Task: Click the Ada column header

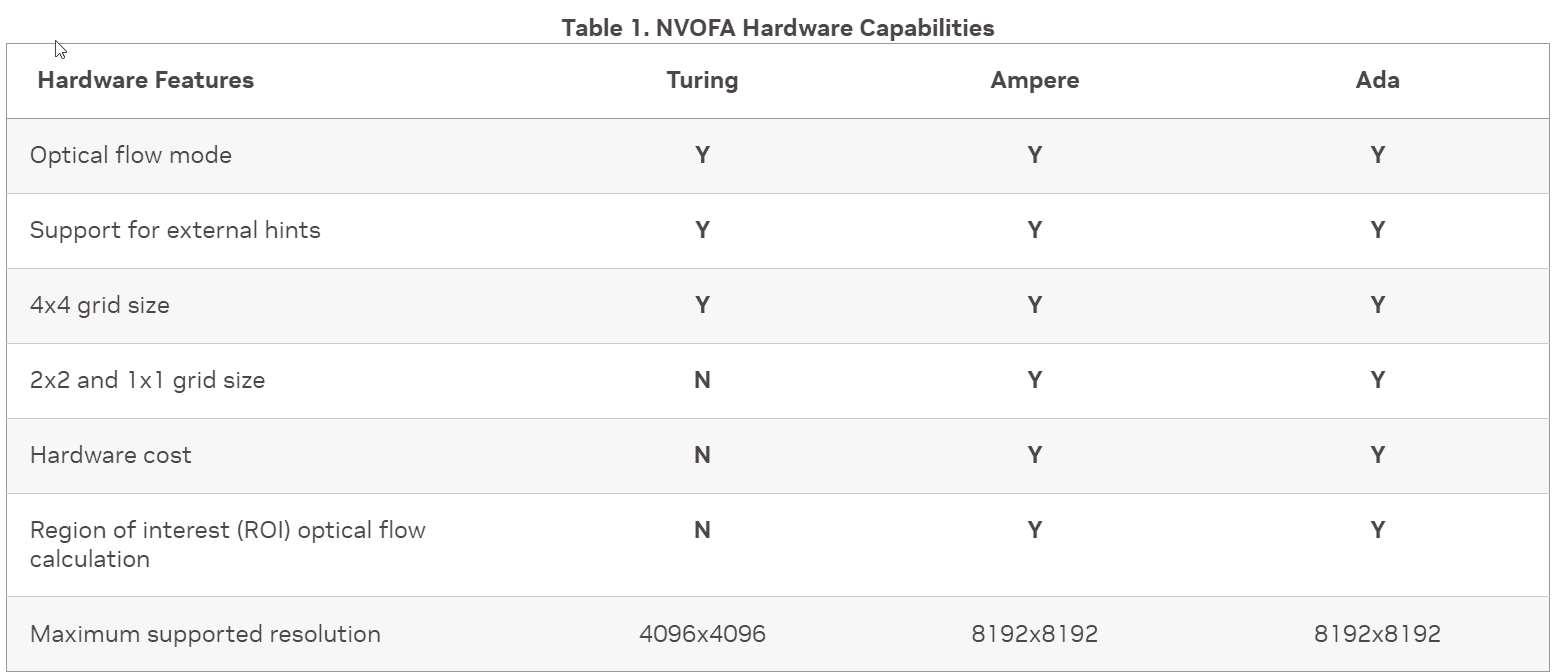Action: (x=1377, y=80)
